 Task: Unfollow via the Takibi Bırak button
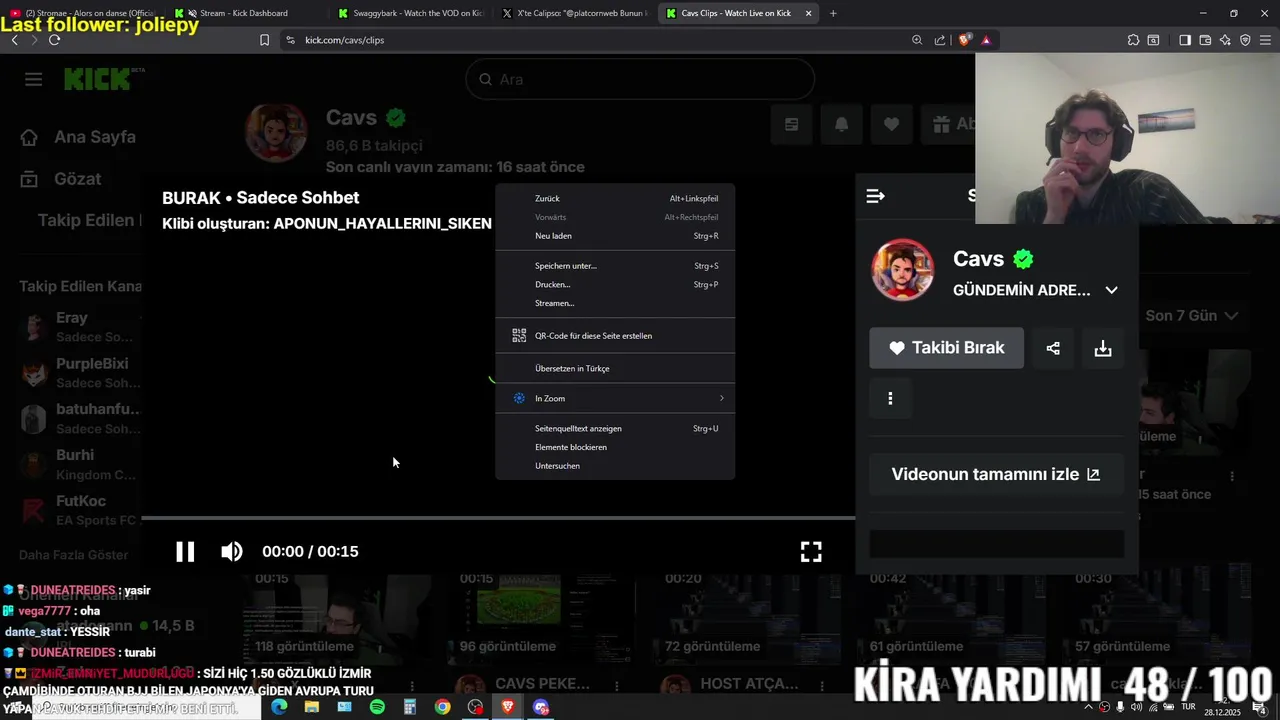coord(946,348)
